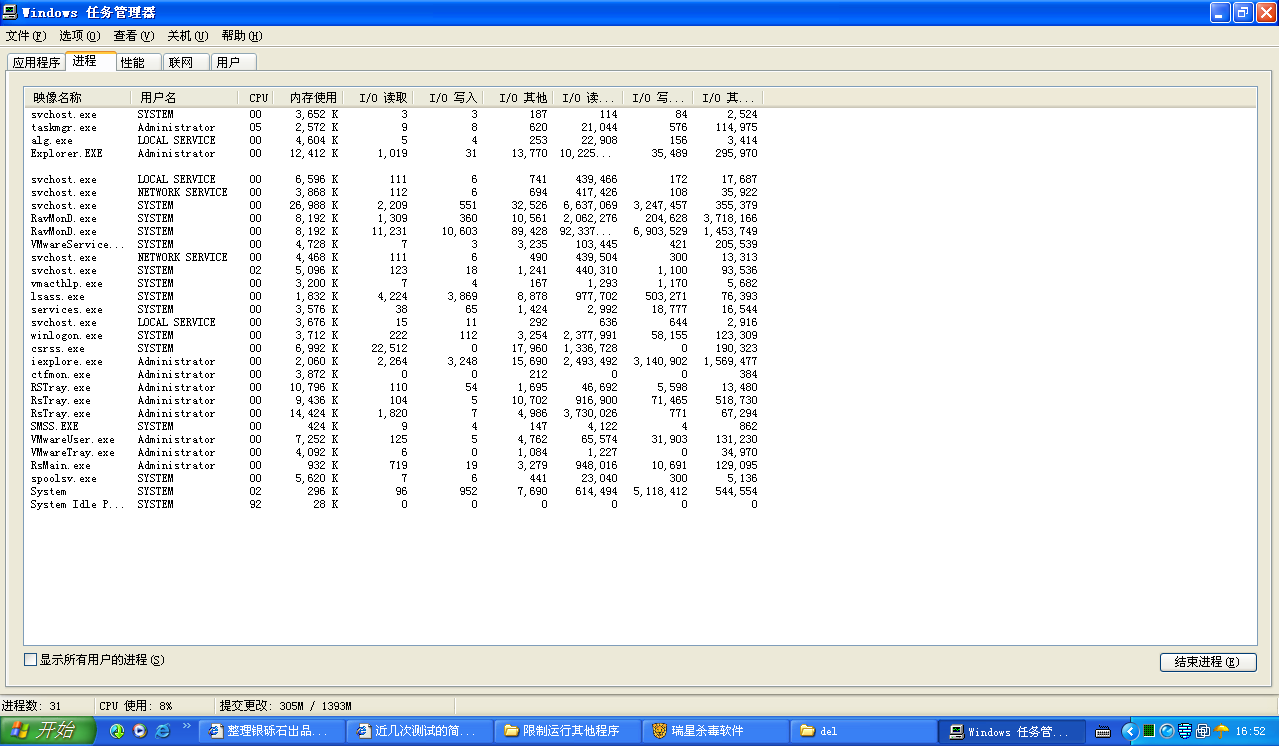Click the green CPU usage tray icon
Screen dimensions: 1279x746
click(1150, 731)
